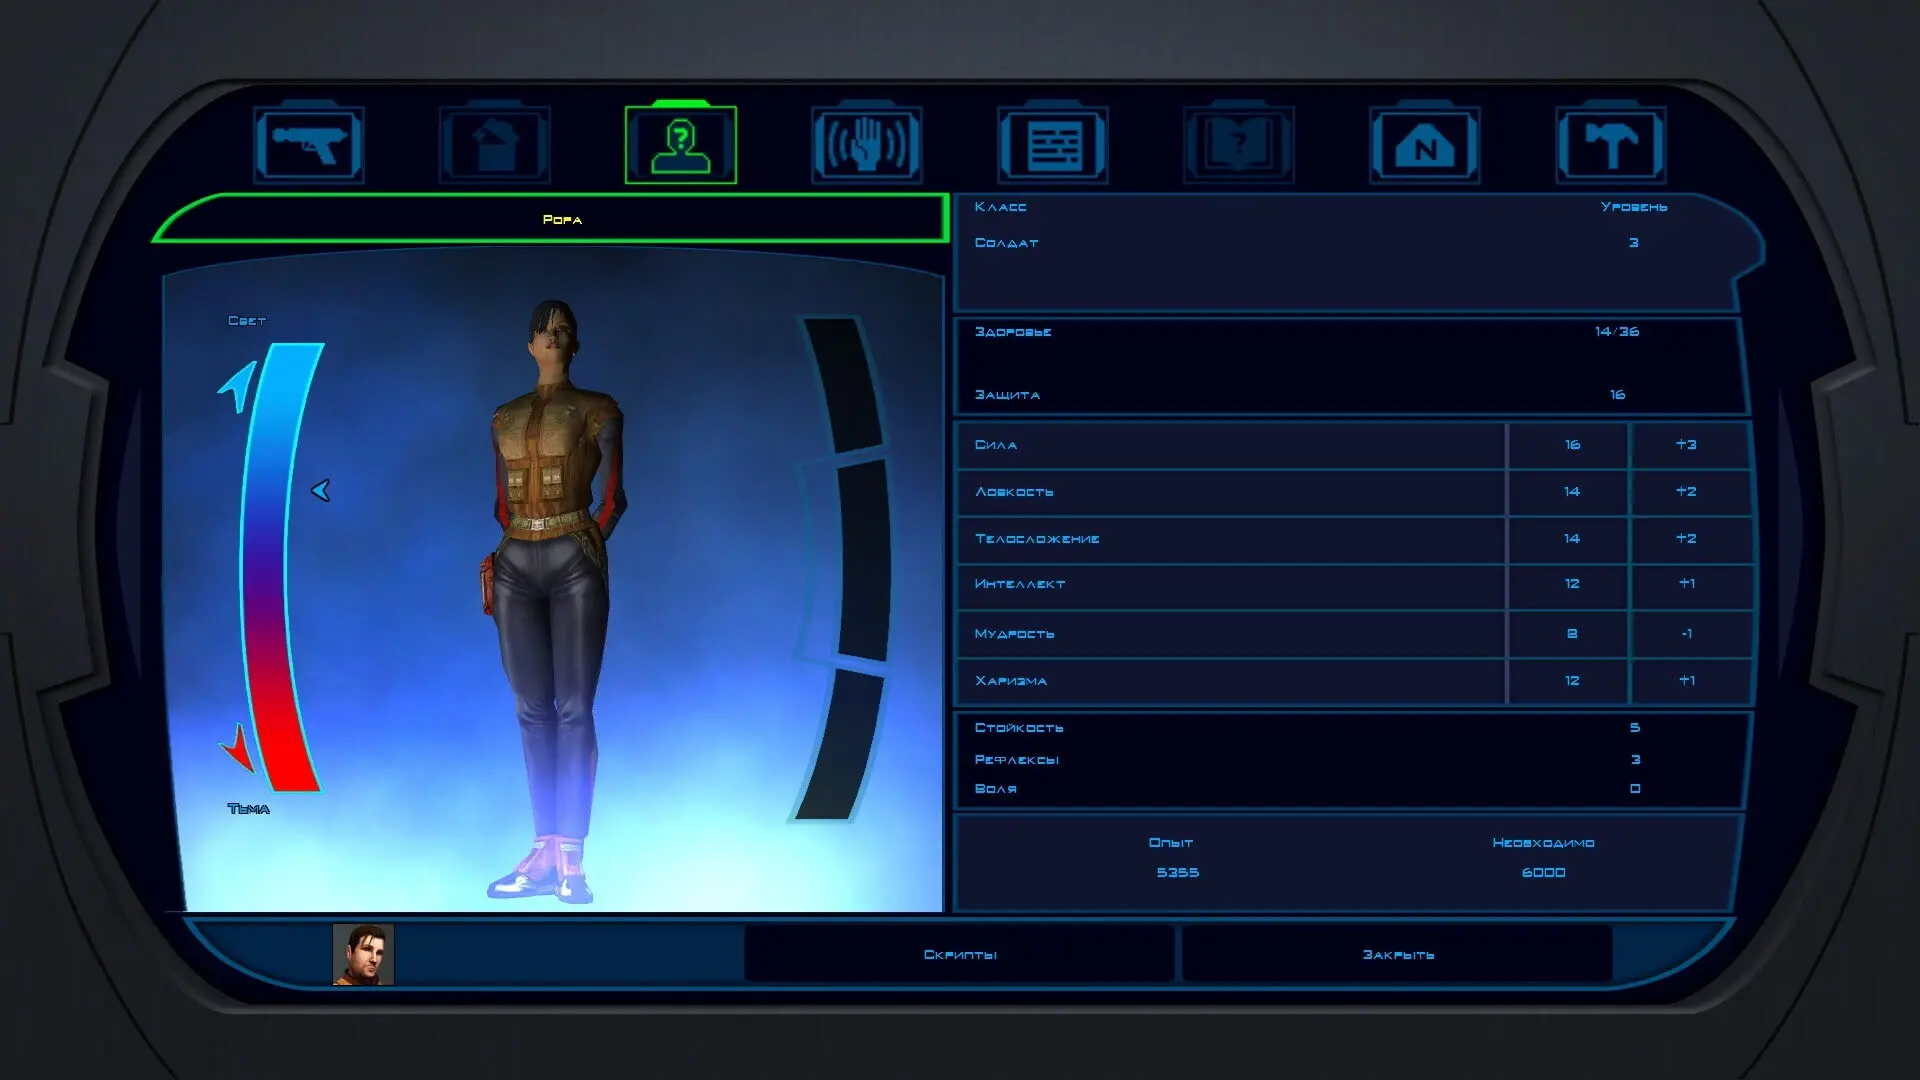The height and width of the screenshot is (1080, 1920).
Task: Select the Интеллект attribute row
Action: 1353,585
